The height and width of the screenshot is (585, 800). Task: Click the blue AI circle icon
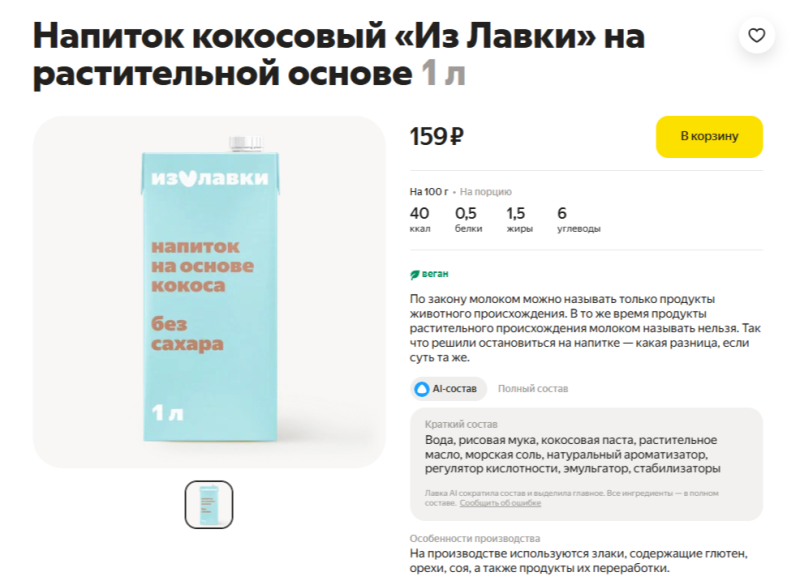[421, 389]
